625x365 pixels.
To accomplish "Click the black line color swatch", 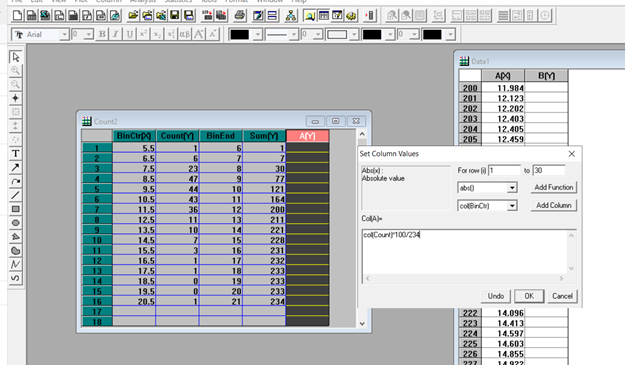I will point(240,35).
